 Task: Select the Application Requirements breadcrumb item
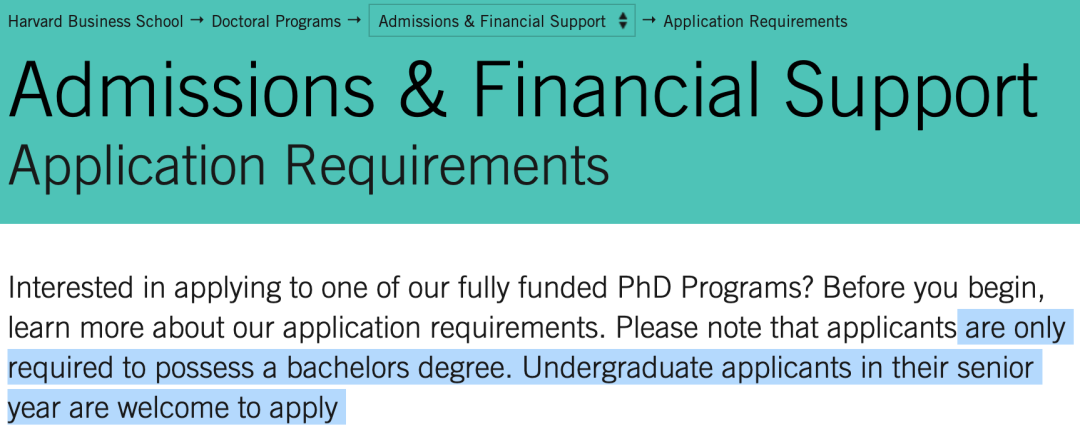pos(755,21)
